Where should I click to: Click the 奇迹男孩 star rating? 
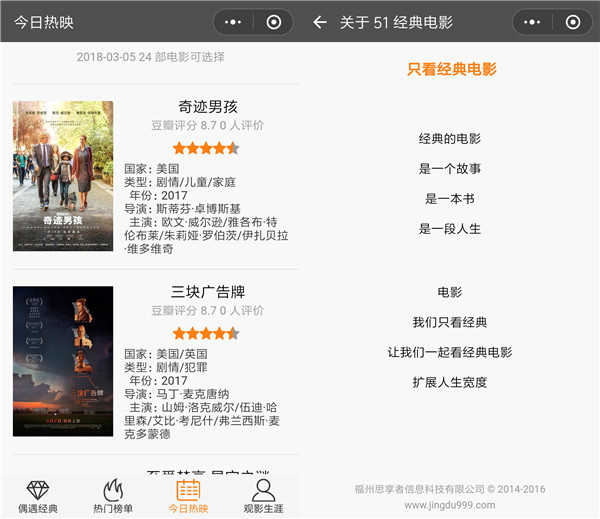(x=206, y=148)
